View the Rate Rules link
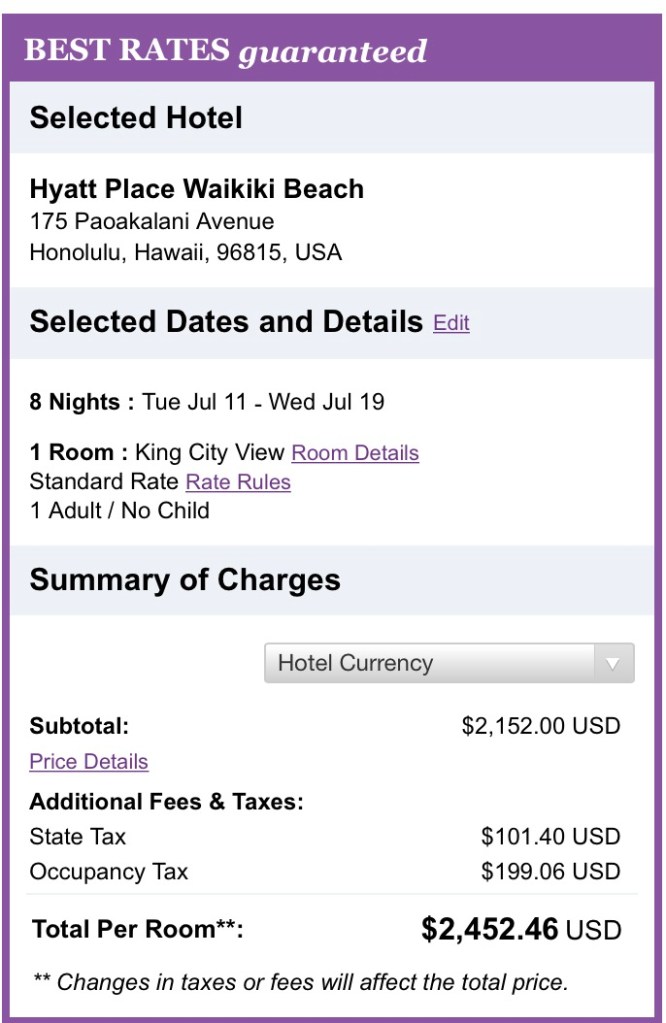Viewport: 666px width, 1023px height. (238, 482)
